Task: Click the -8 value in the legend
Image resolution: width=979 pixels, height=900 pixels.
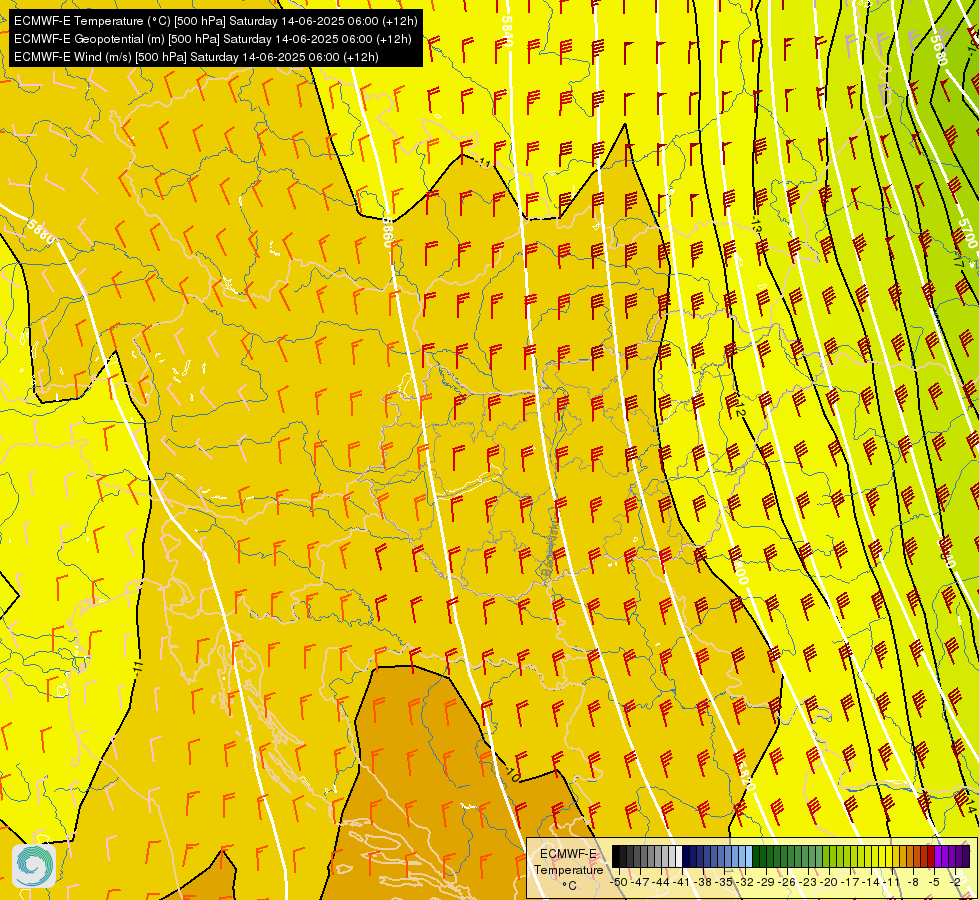Action: coord(914,881)
